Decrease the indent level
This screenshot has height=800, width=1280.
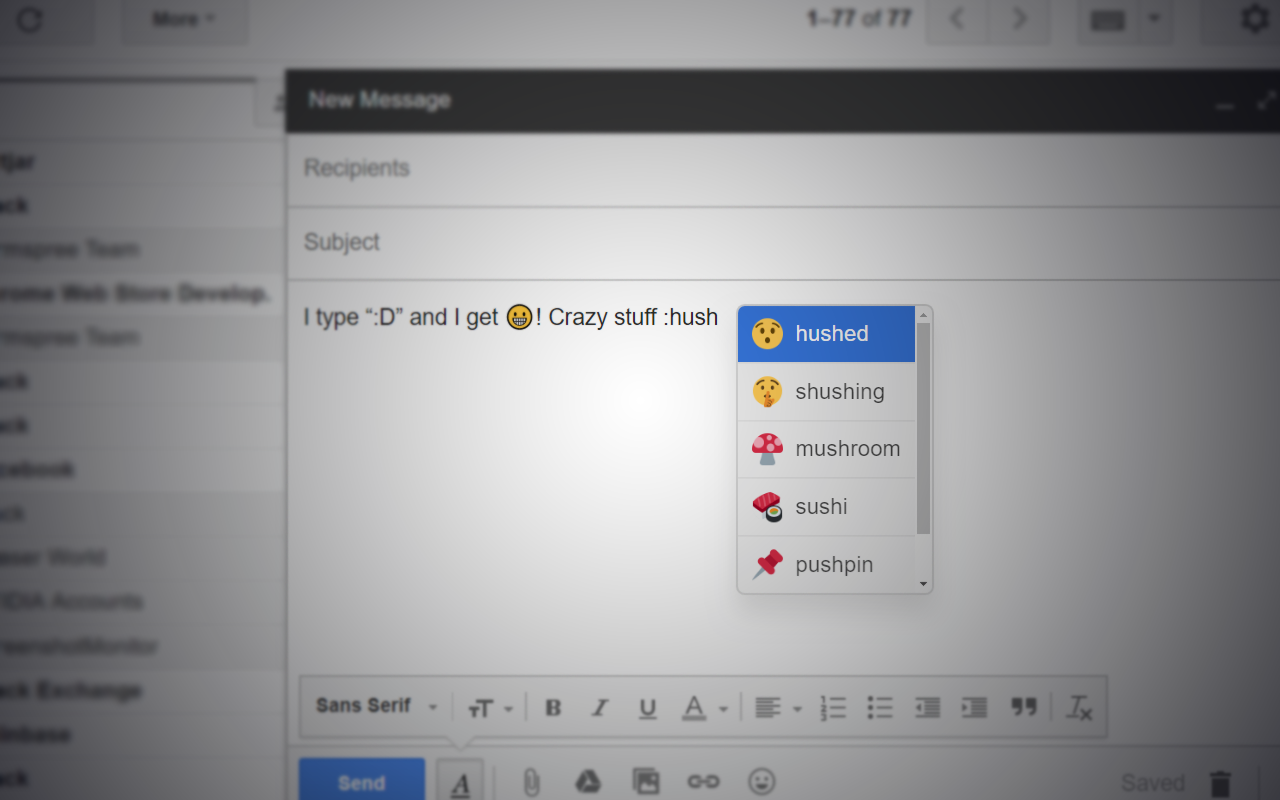point(927,708)
